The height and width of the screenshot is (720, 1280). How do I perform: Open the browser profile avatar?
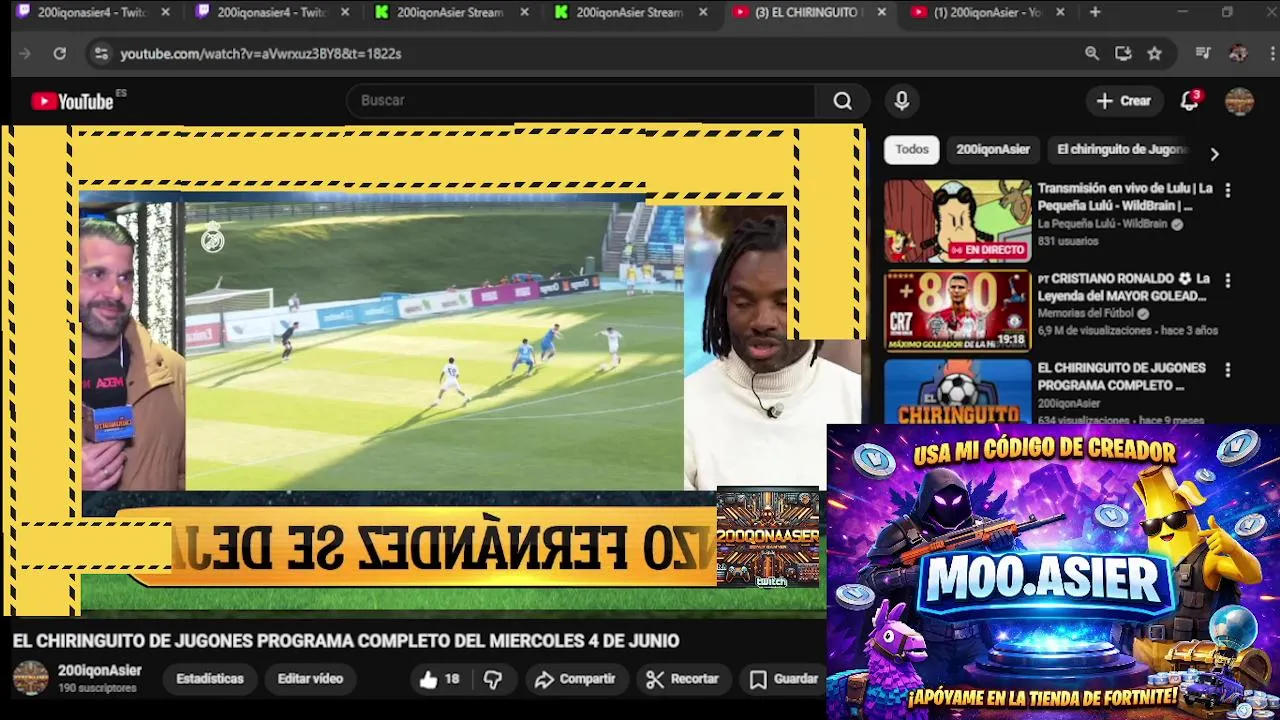[x=1238, y=53]
